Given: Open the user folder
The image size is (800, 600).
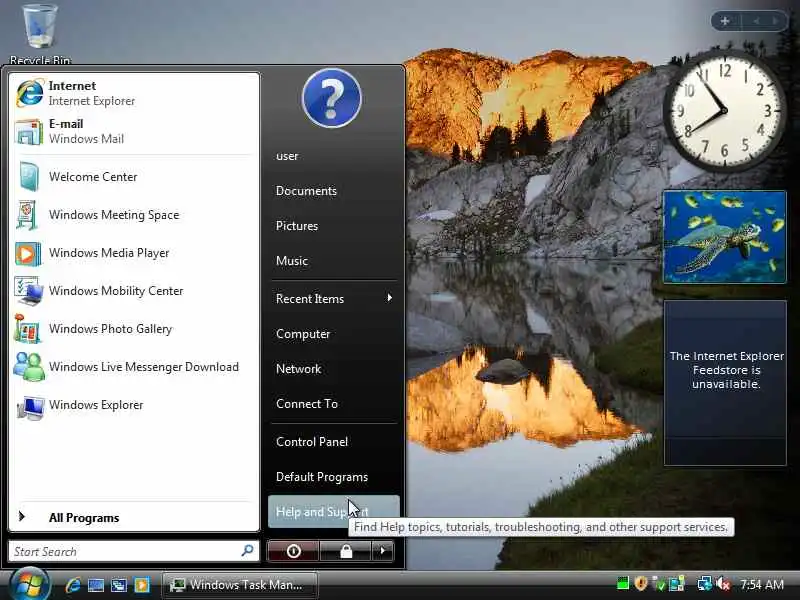Looking at the screenshot, I should (333, 156).
